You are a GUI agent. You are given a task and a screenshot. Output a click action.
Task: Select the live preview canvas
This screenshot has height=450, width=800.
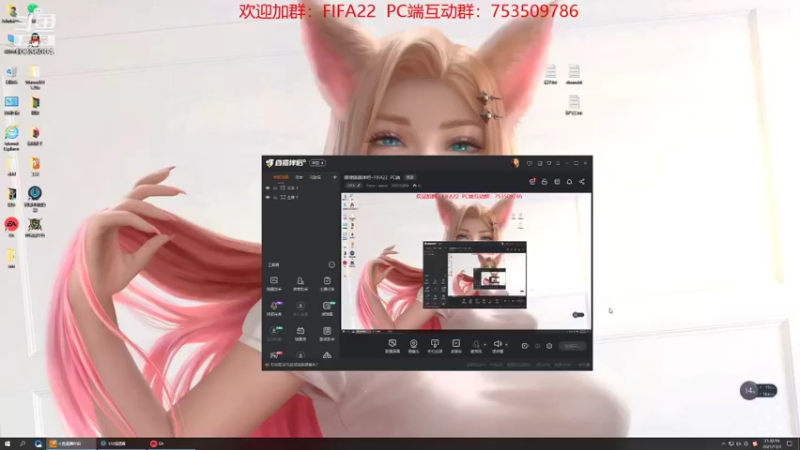pyautogui.click(x=466, y=261)
